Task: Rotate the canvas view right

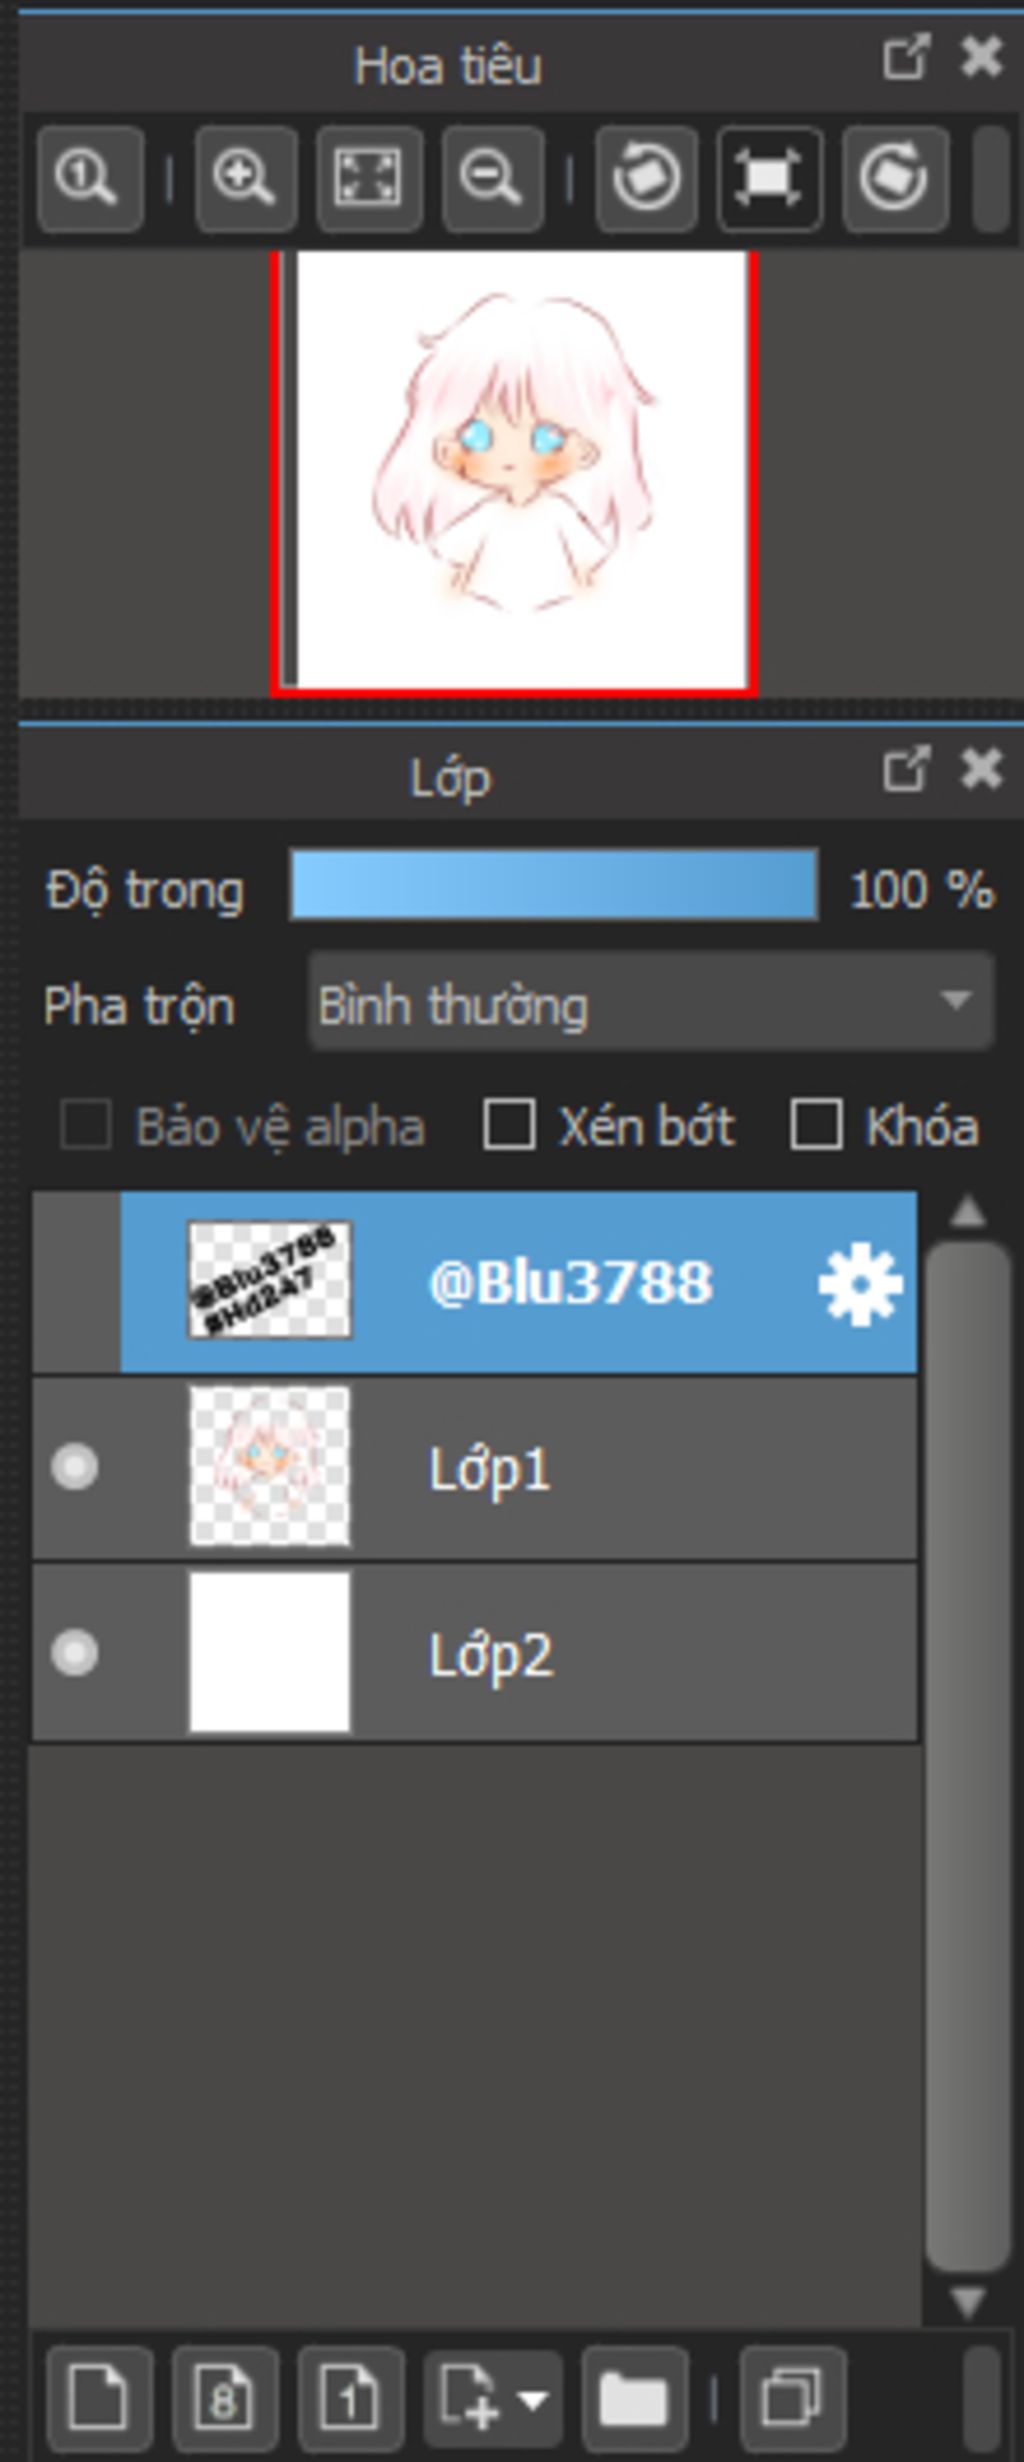Action: coord(894,179)
